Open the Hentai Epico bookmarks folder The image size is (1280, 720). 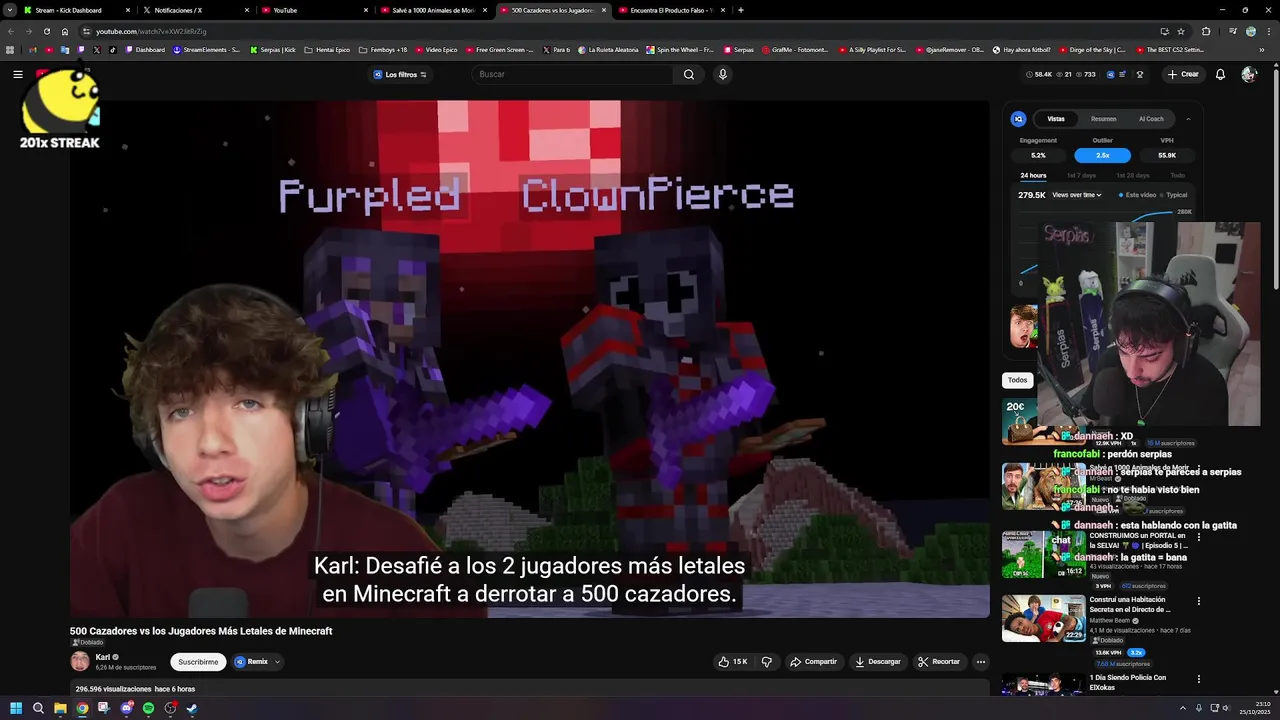pyautogui.click(x=327, y=49)
